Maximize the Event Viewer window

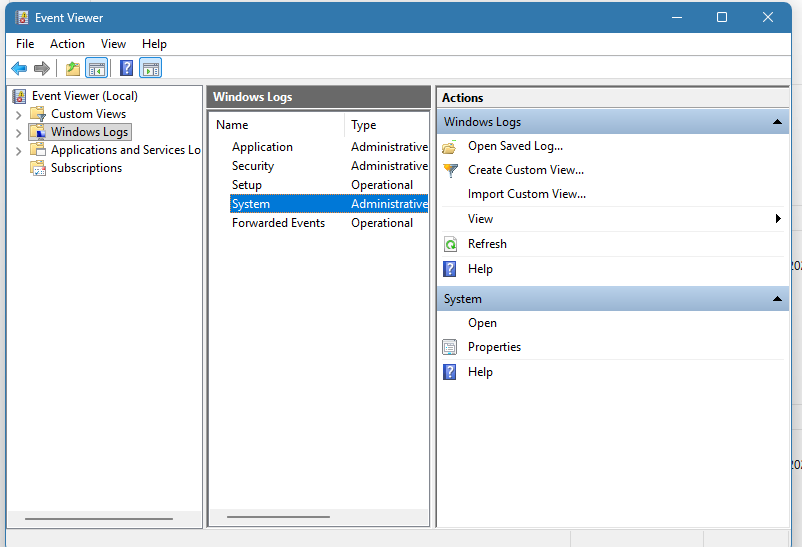pos(722,17)
